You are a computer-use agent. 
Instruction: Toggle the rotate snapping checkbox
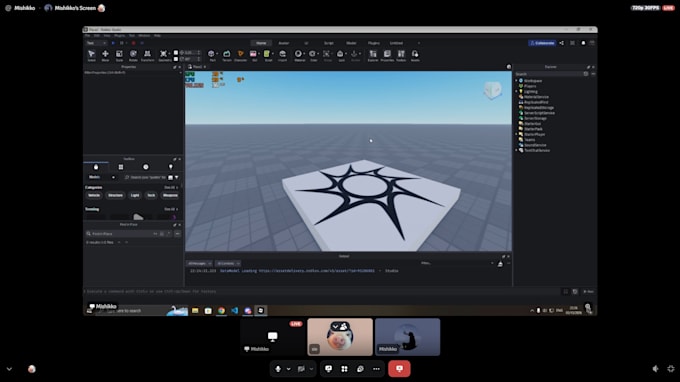point(176,59)
